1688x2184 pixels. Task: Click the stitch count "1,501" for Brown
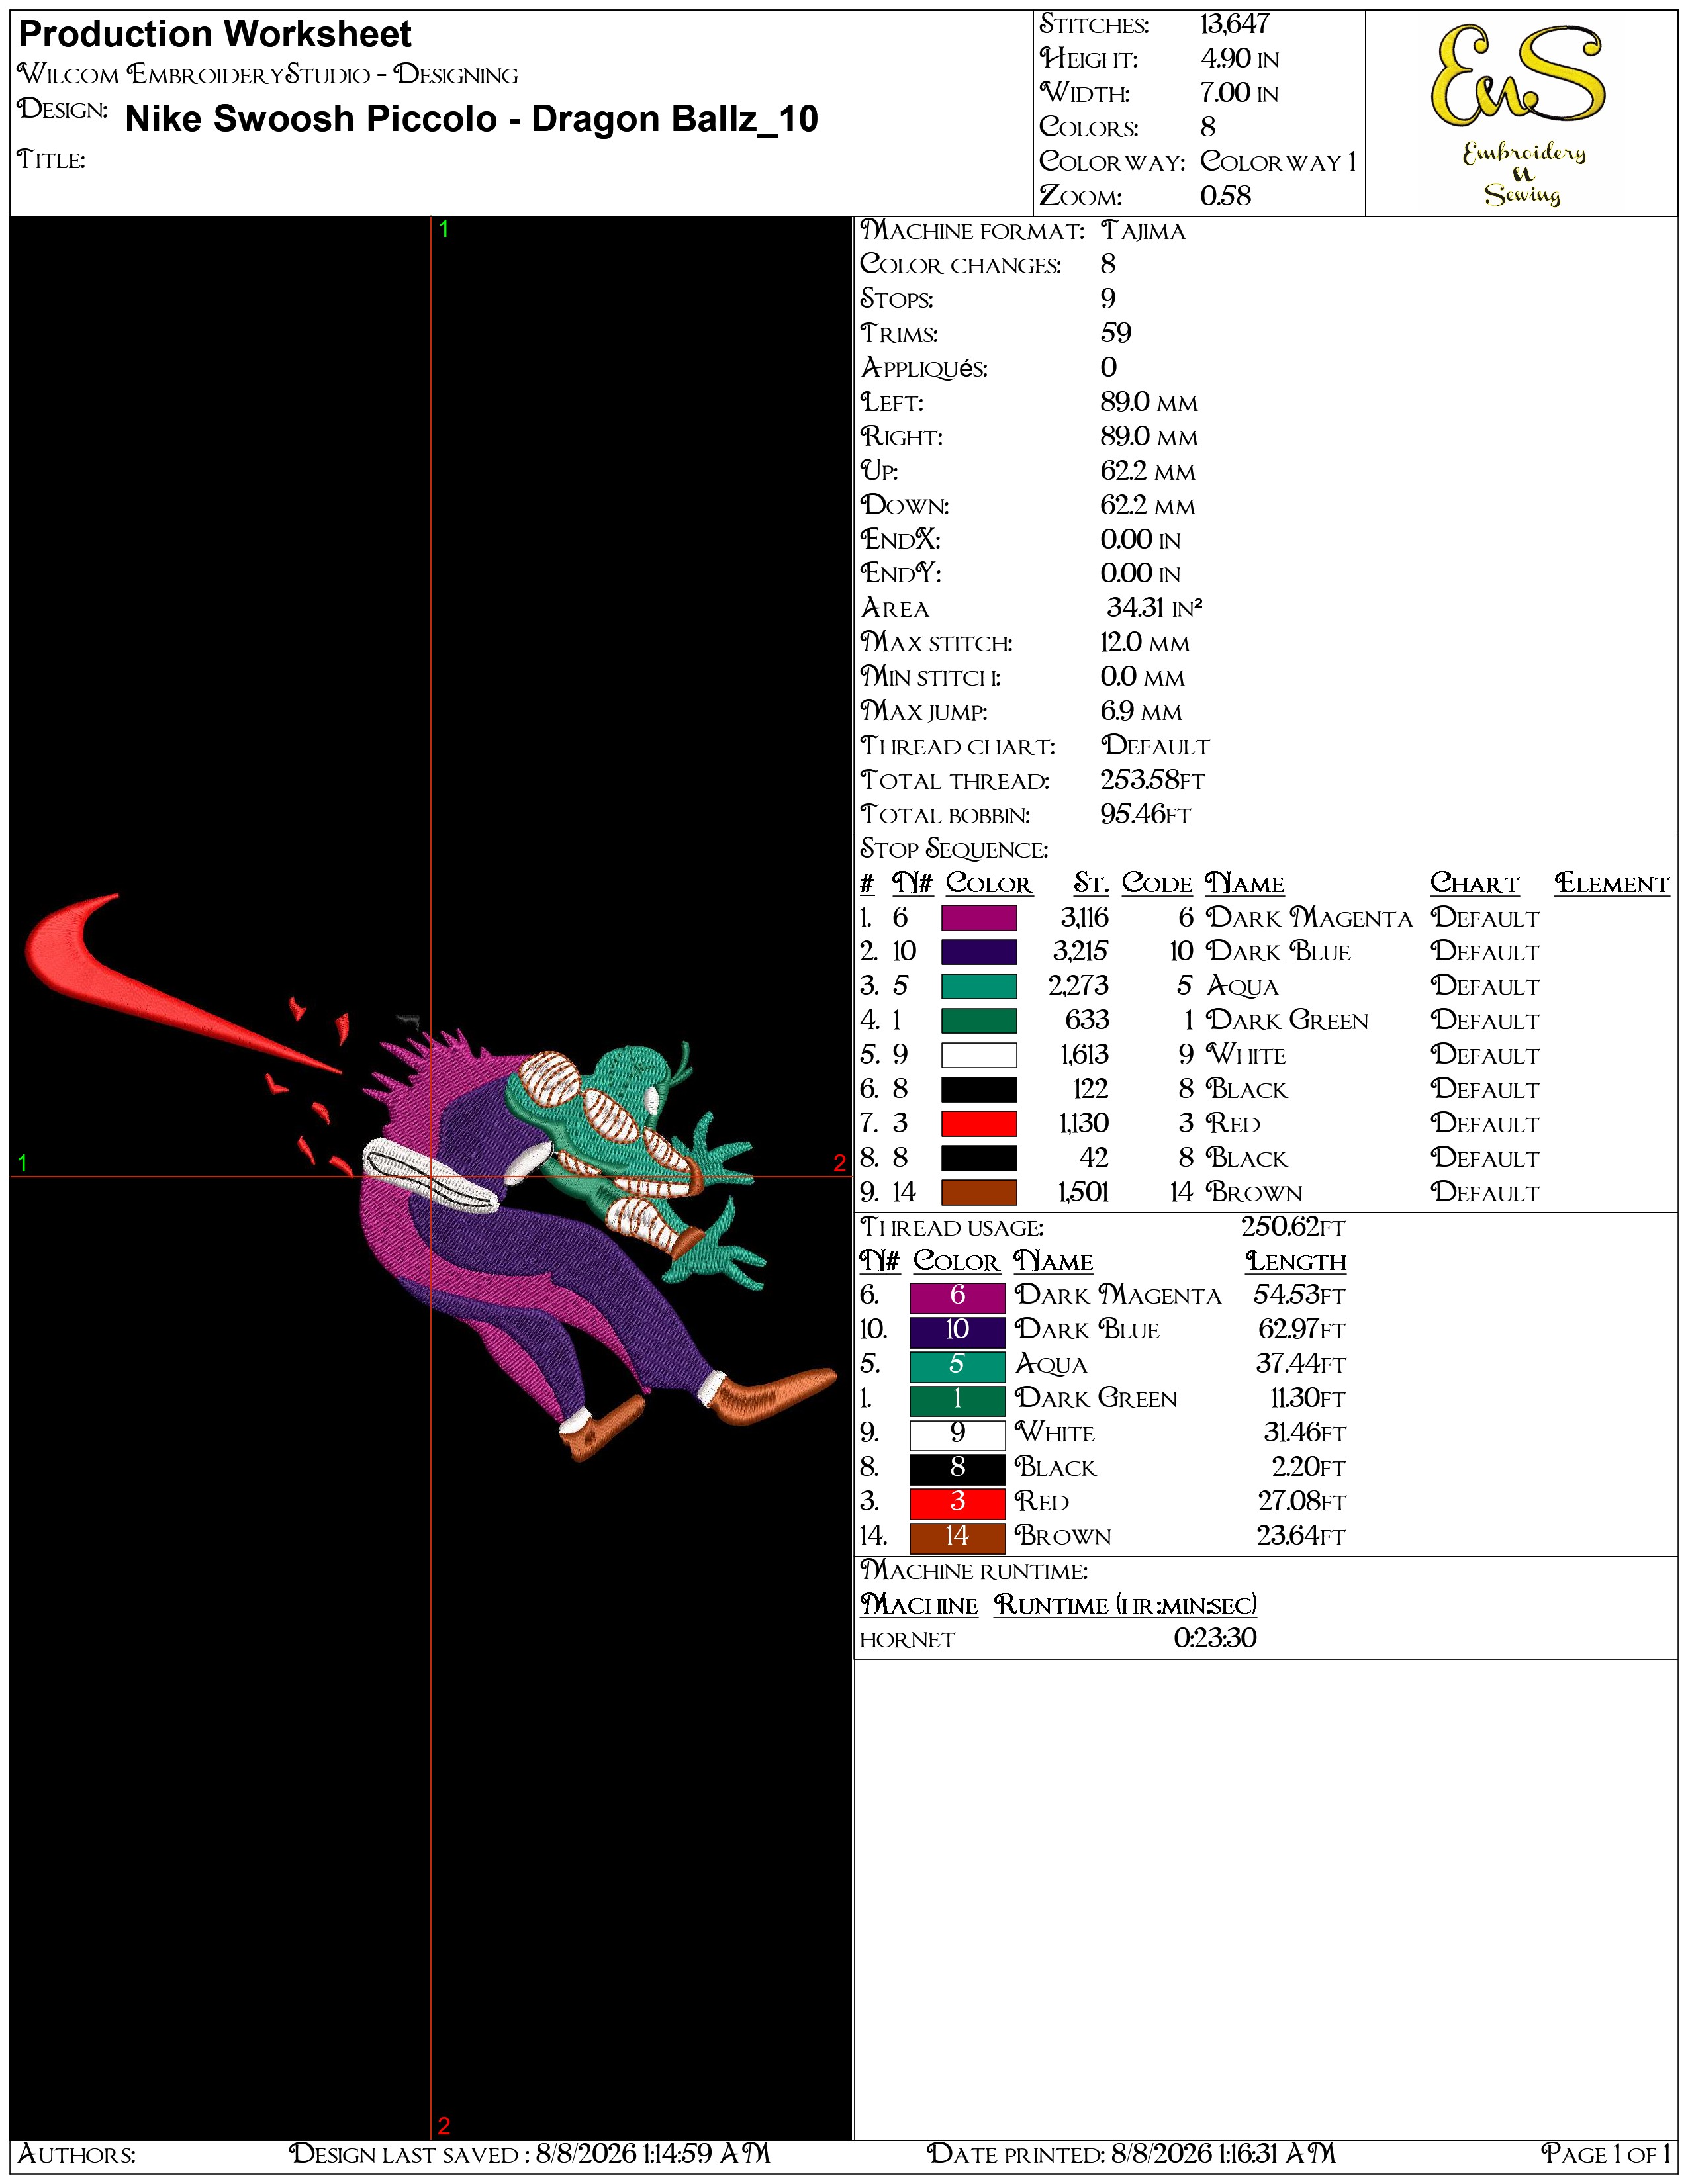[1083, 1192]
